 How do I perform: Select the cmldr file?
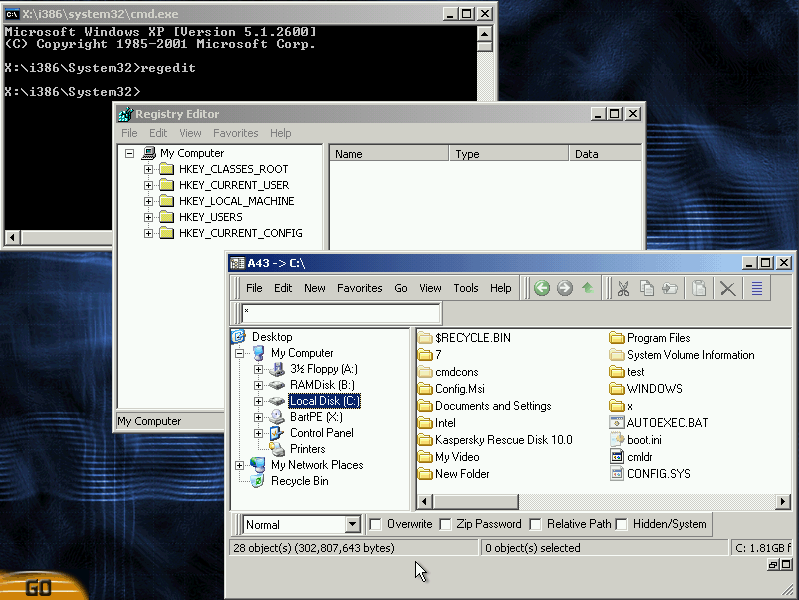[x=640, y=457]
